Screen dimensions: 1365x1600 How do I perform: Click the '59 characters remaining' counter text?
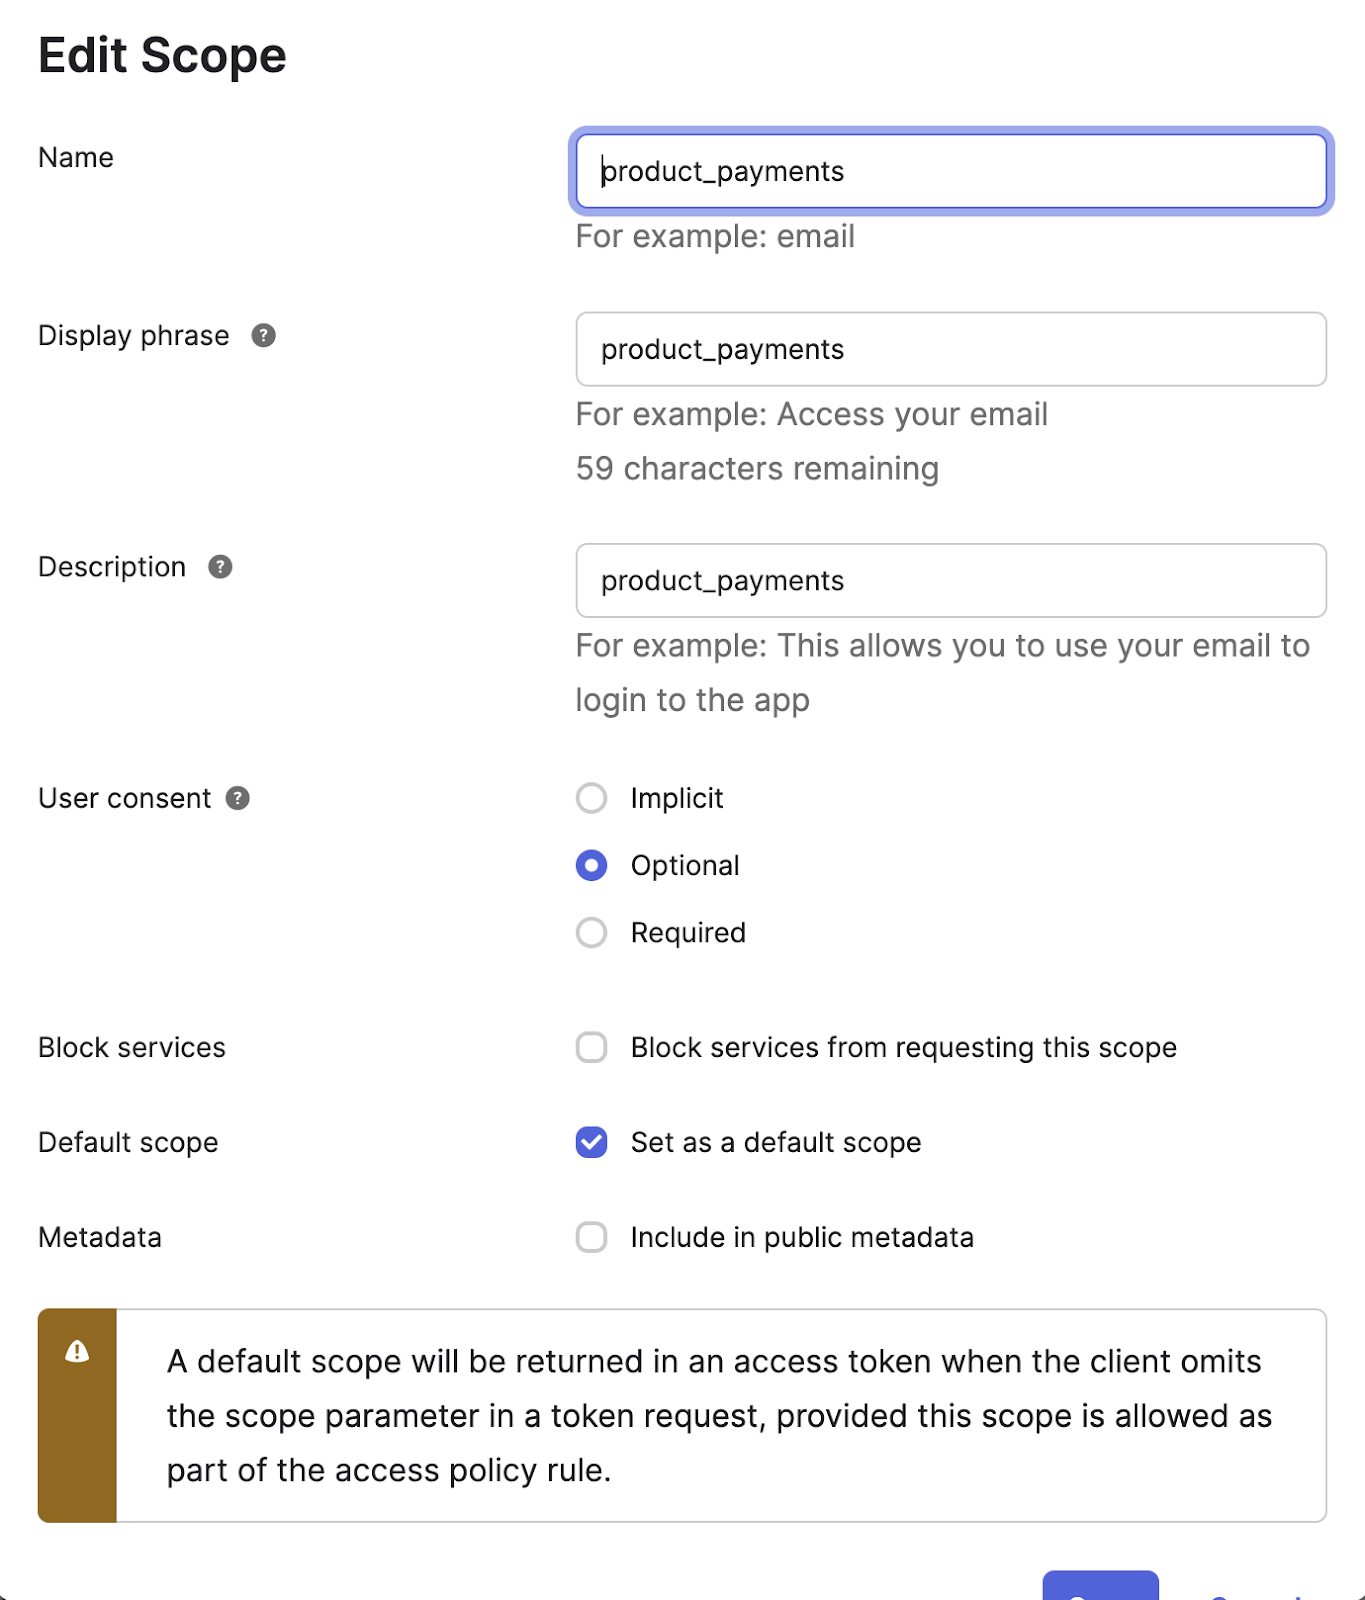[x=757, y=468]
